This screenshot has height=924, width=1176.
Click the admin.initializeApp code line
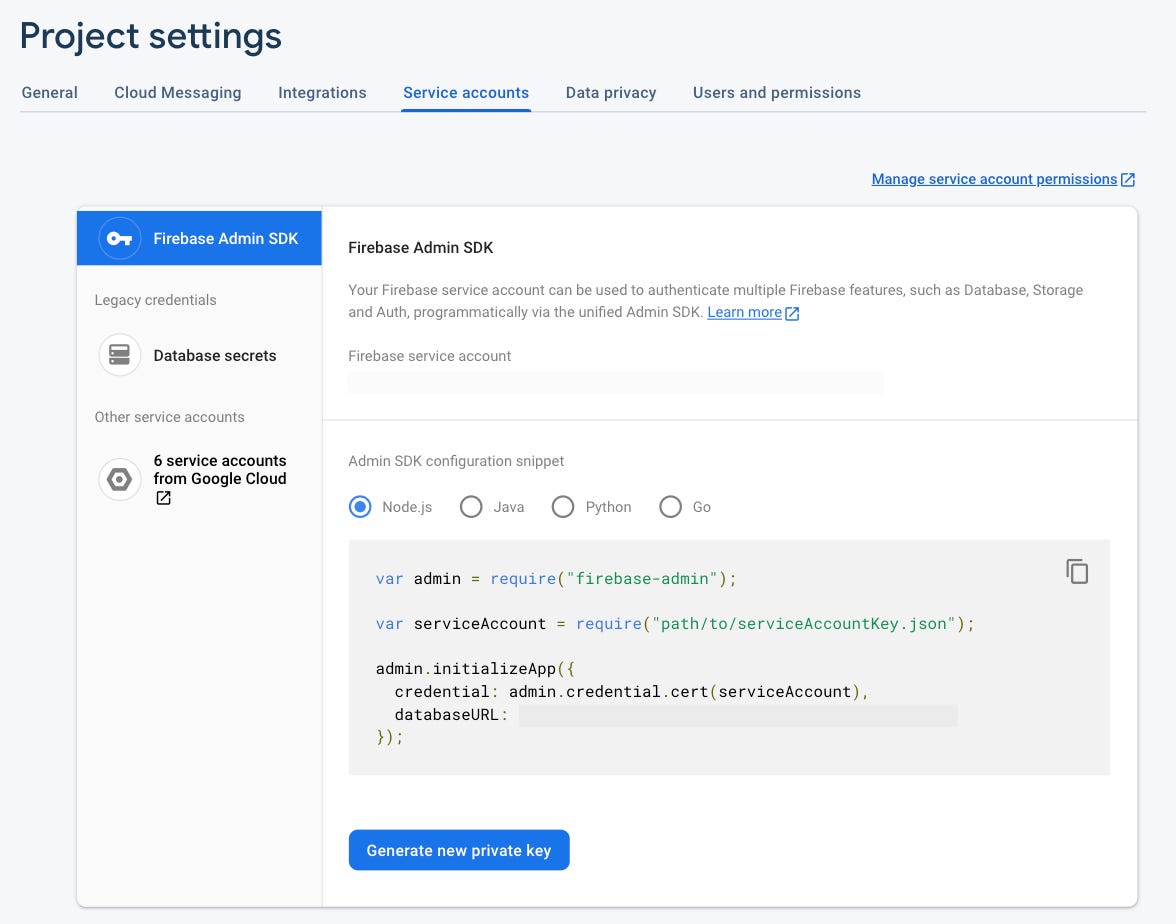[476, 669]
